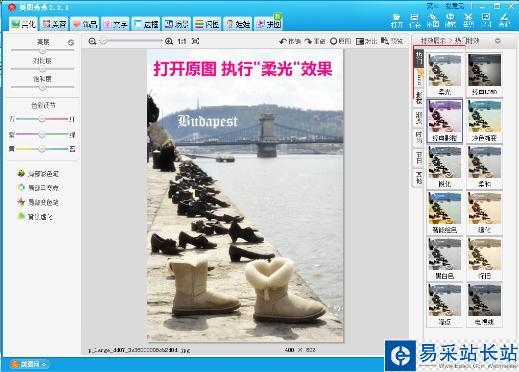The image size is (519, 372).
Task: Click the red app logo in the title bar
Action: (x=12, y=7)
